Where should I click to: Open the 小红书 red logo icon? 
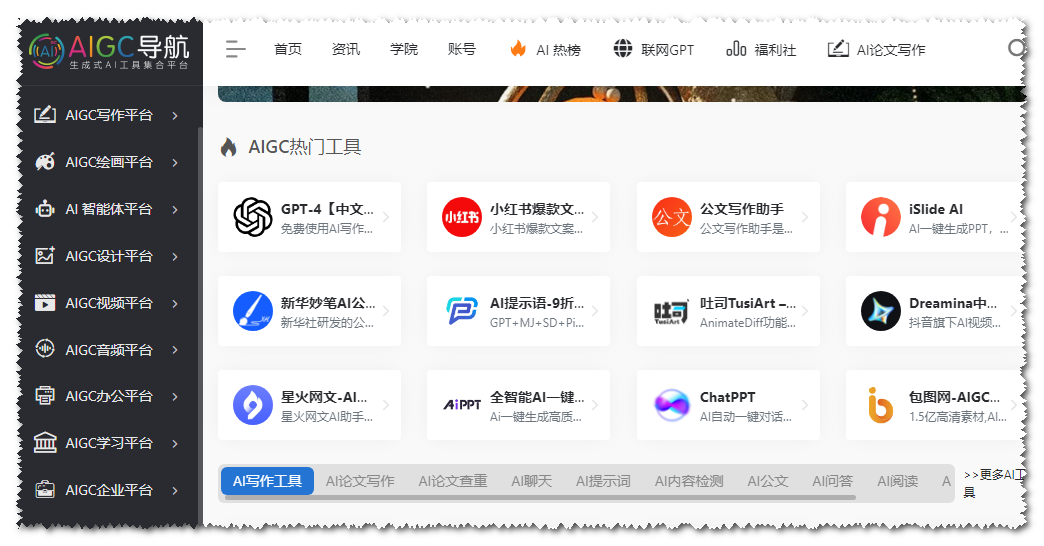pos(462,217)
